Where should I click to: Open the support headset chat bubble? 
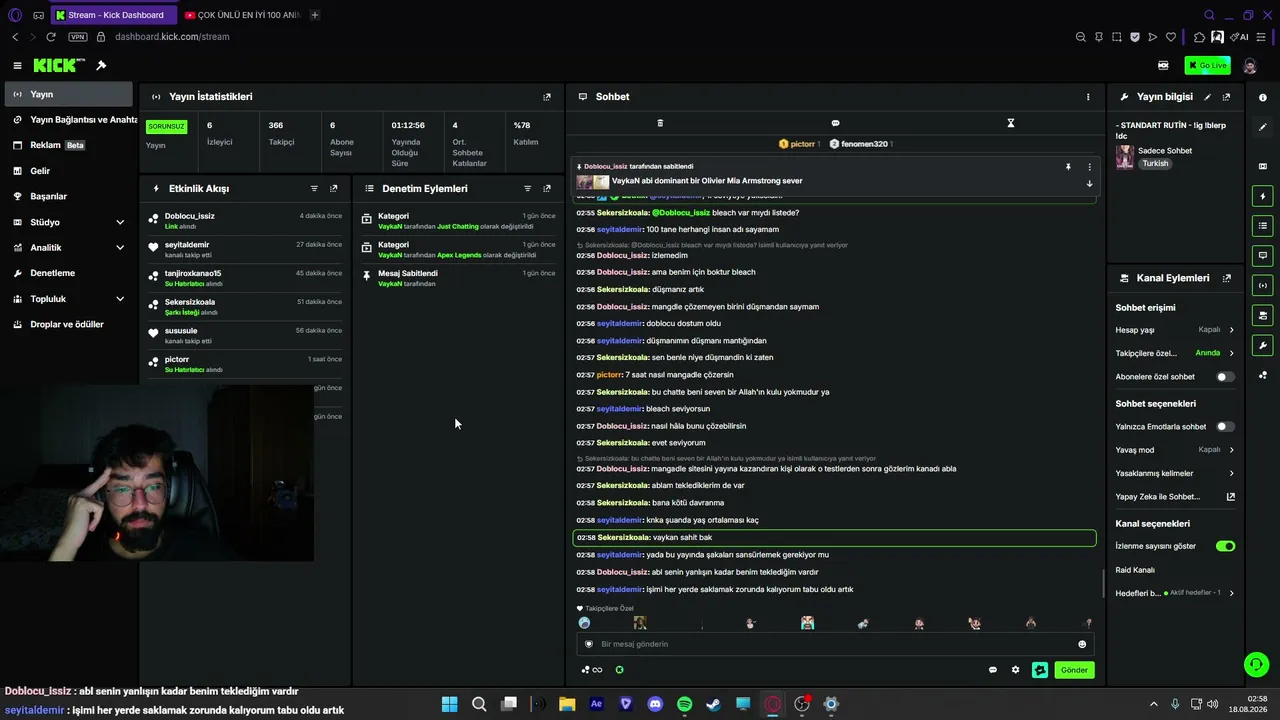point(1256,664)
